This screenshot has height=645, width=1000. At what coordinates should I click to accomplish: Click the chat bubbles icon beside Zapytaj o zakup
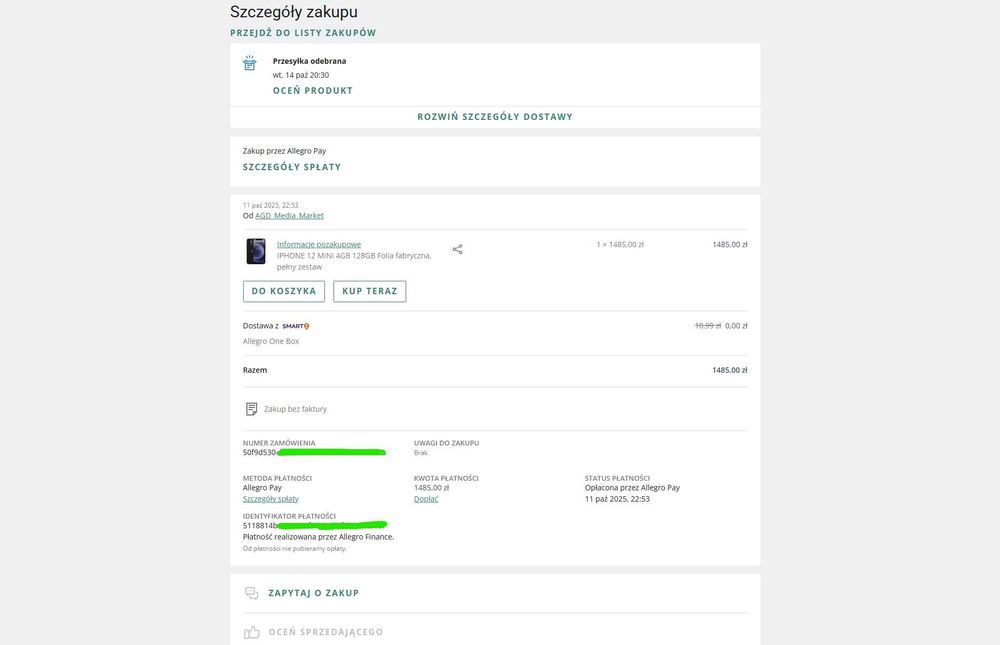point(251,593)
